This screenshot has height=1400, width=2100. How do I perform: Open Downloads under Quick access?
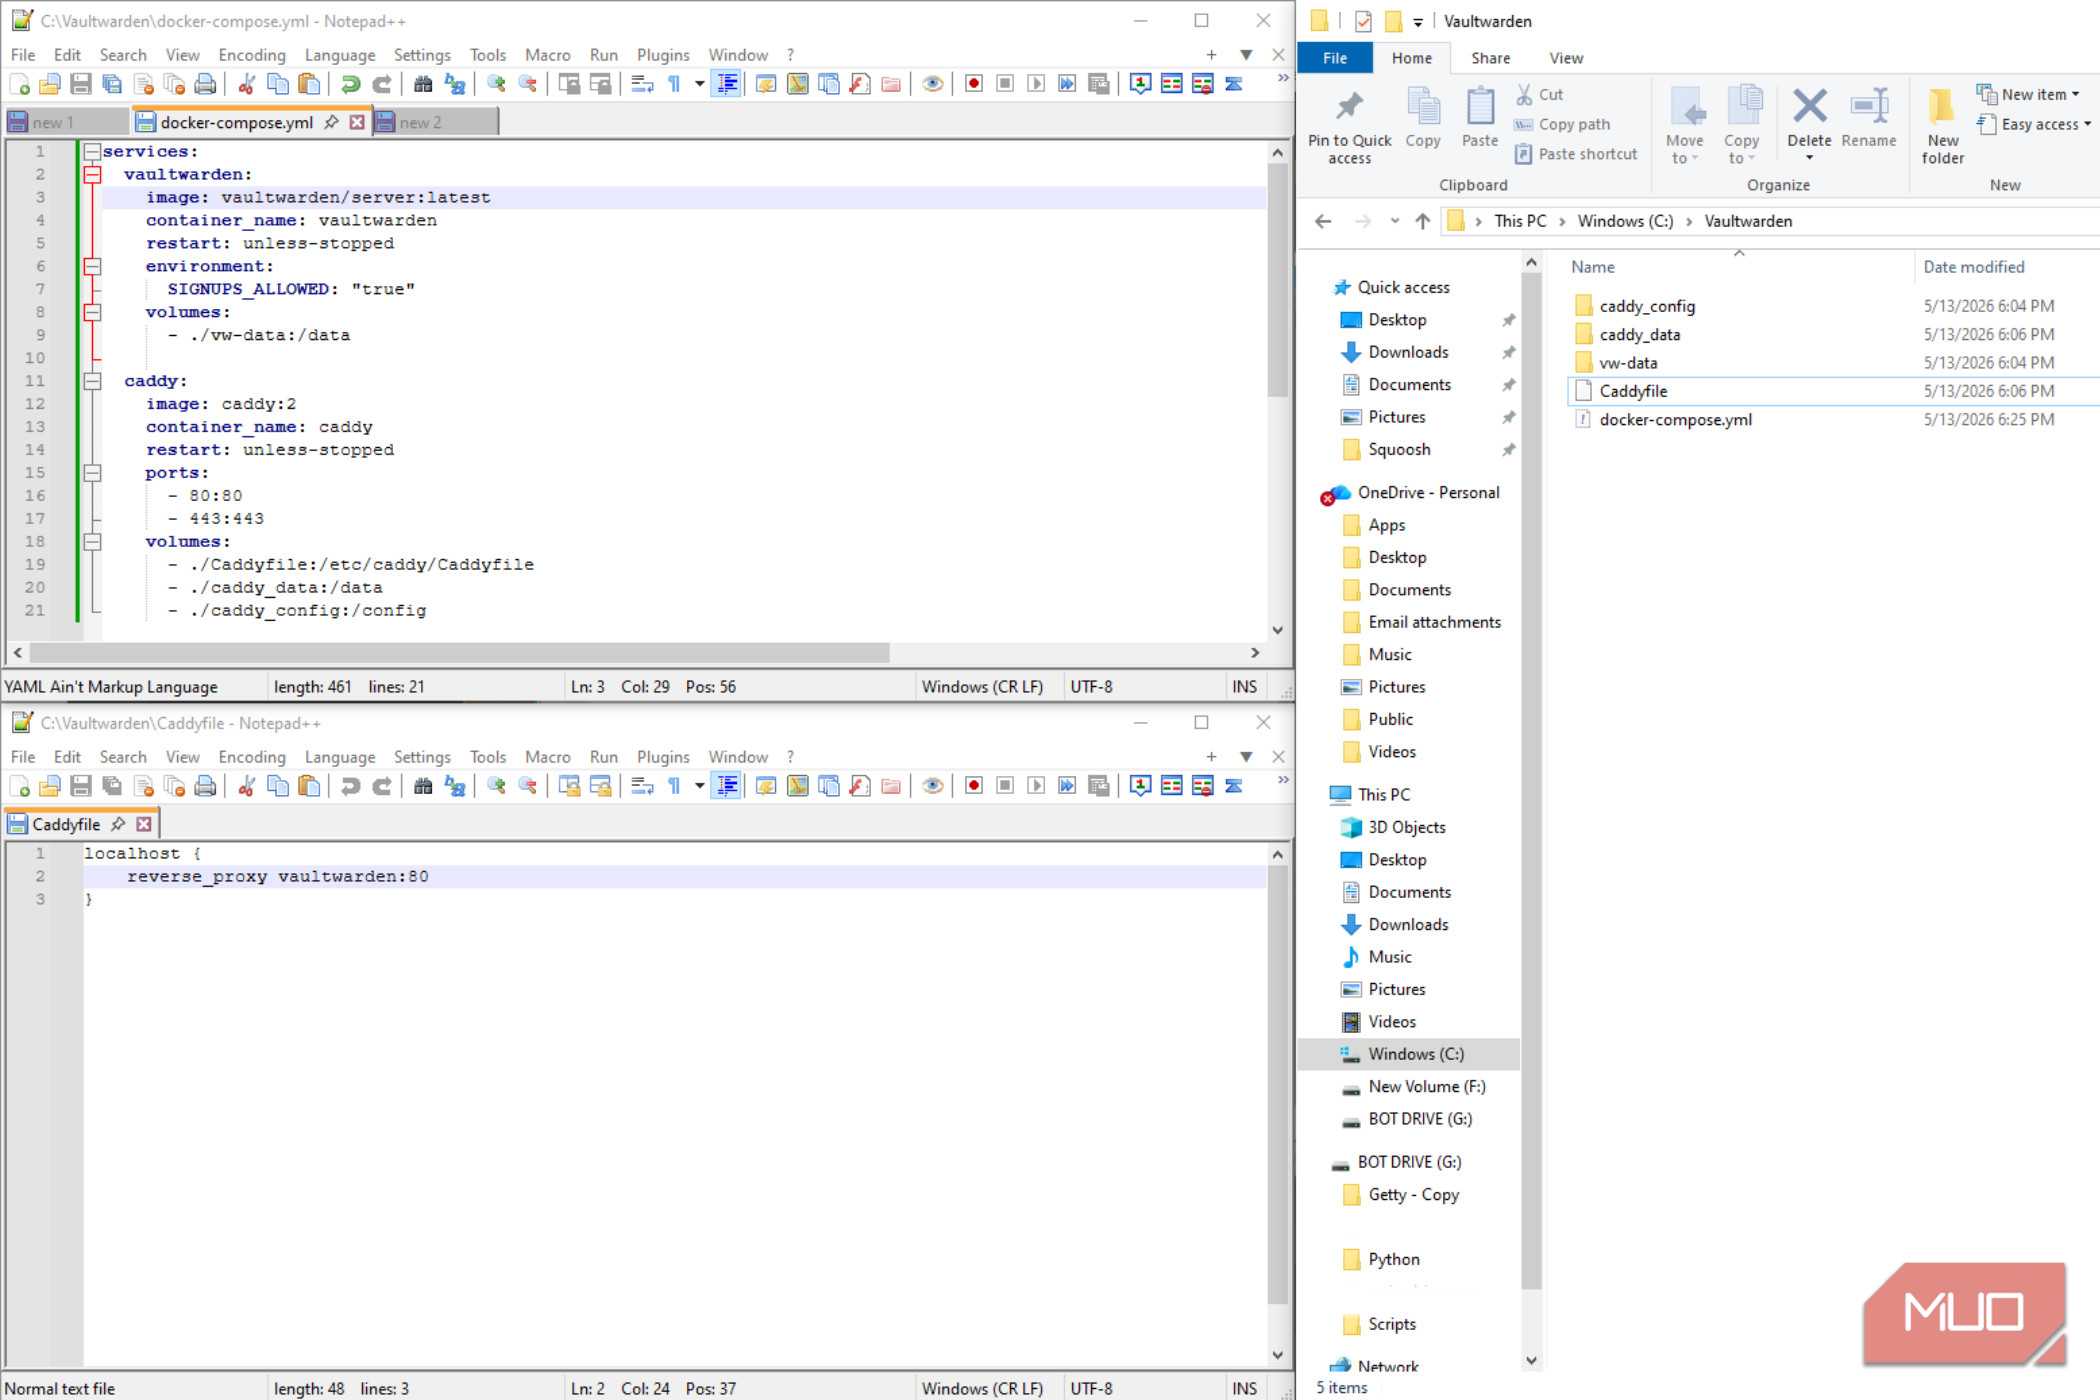click(1408, 352)
